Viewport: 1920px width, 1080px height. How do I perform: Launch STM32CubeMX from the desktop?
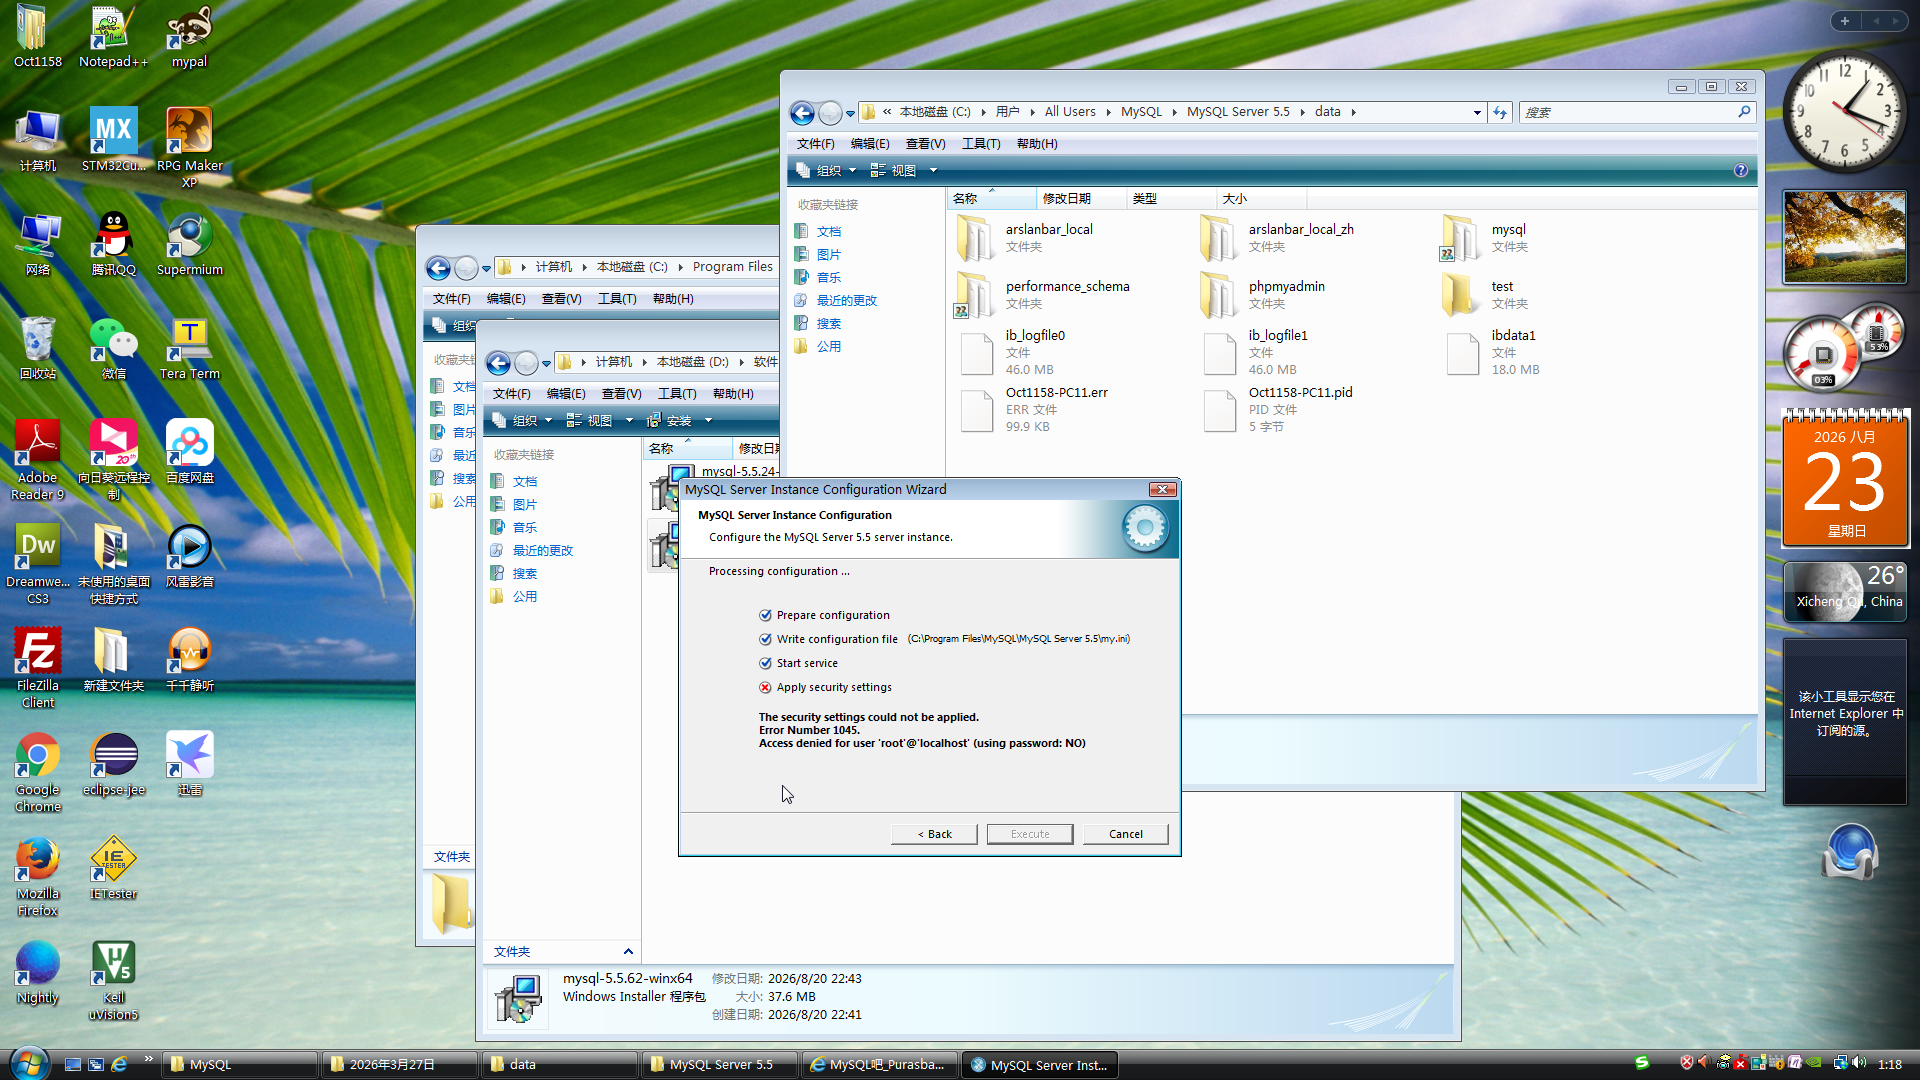(113, 140)
